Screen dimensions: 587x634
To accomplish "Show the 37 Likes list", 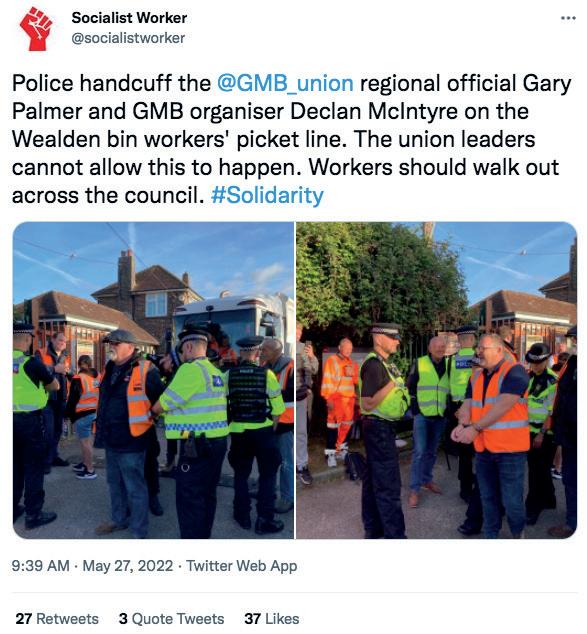I will [272, 619].
